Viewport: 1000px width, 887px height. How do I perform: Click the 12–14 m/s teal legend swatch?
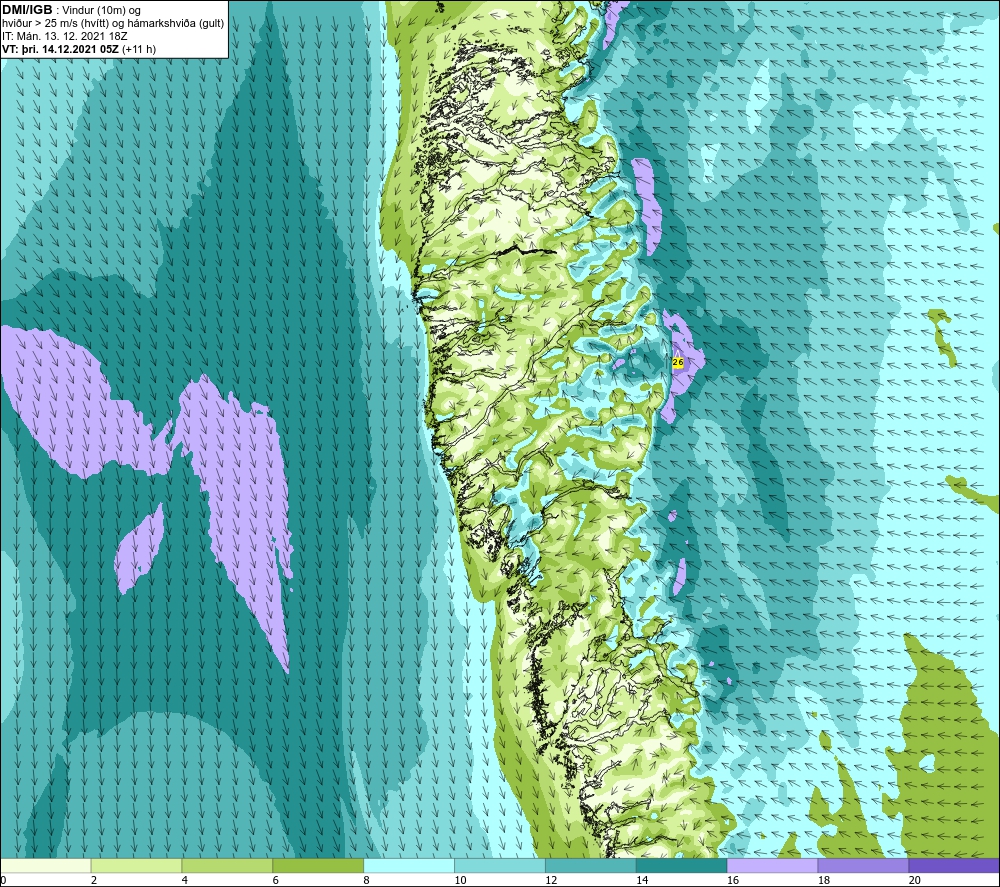591,866
